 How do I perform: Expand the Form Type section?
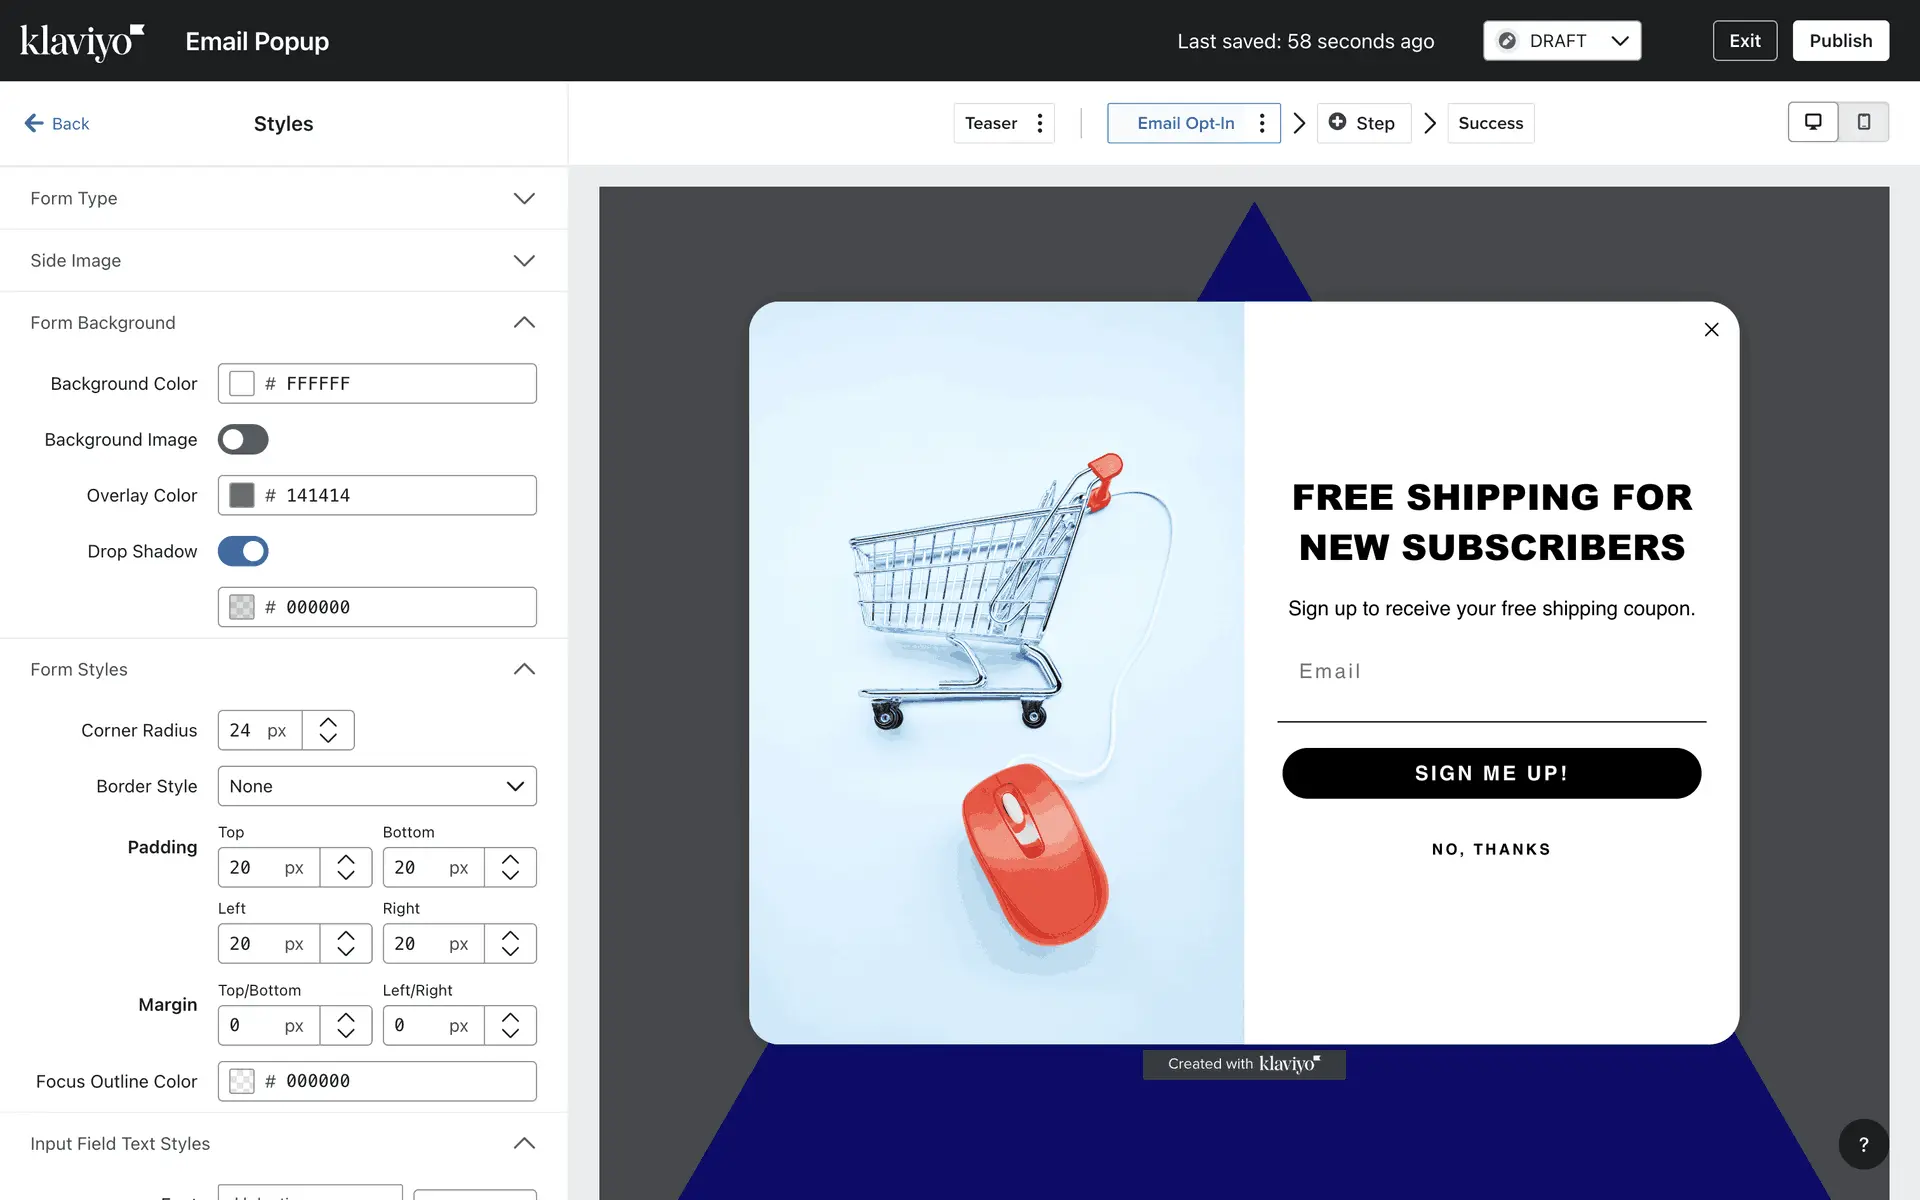pos(523,198)
